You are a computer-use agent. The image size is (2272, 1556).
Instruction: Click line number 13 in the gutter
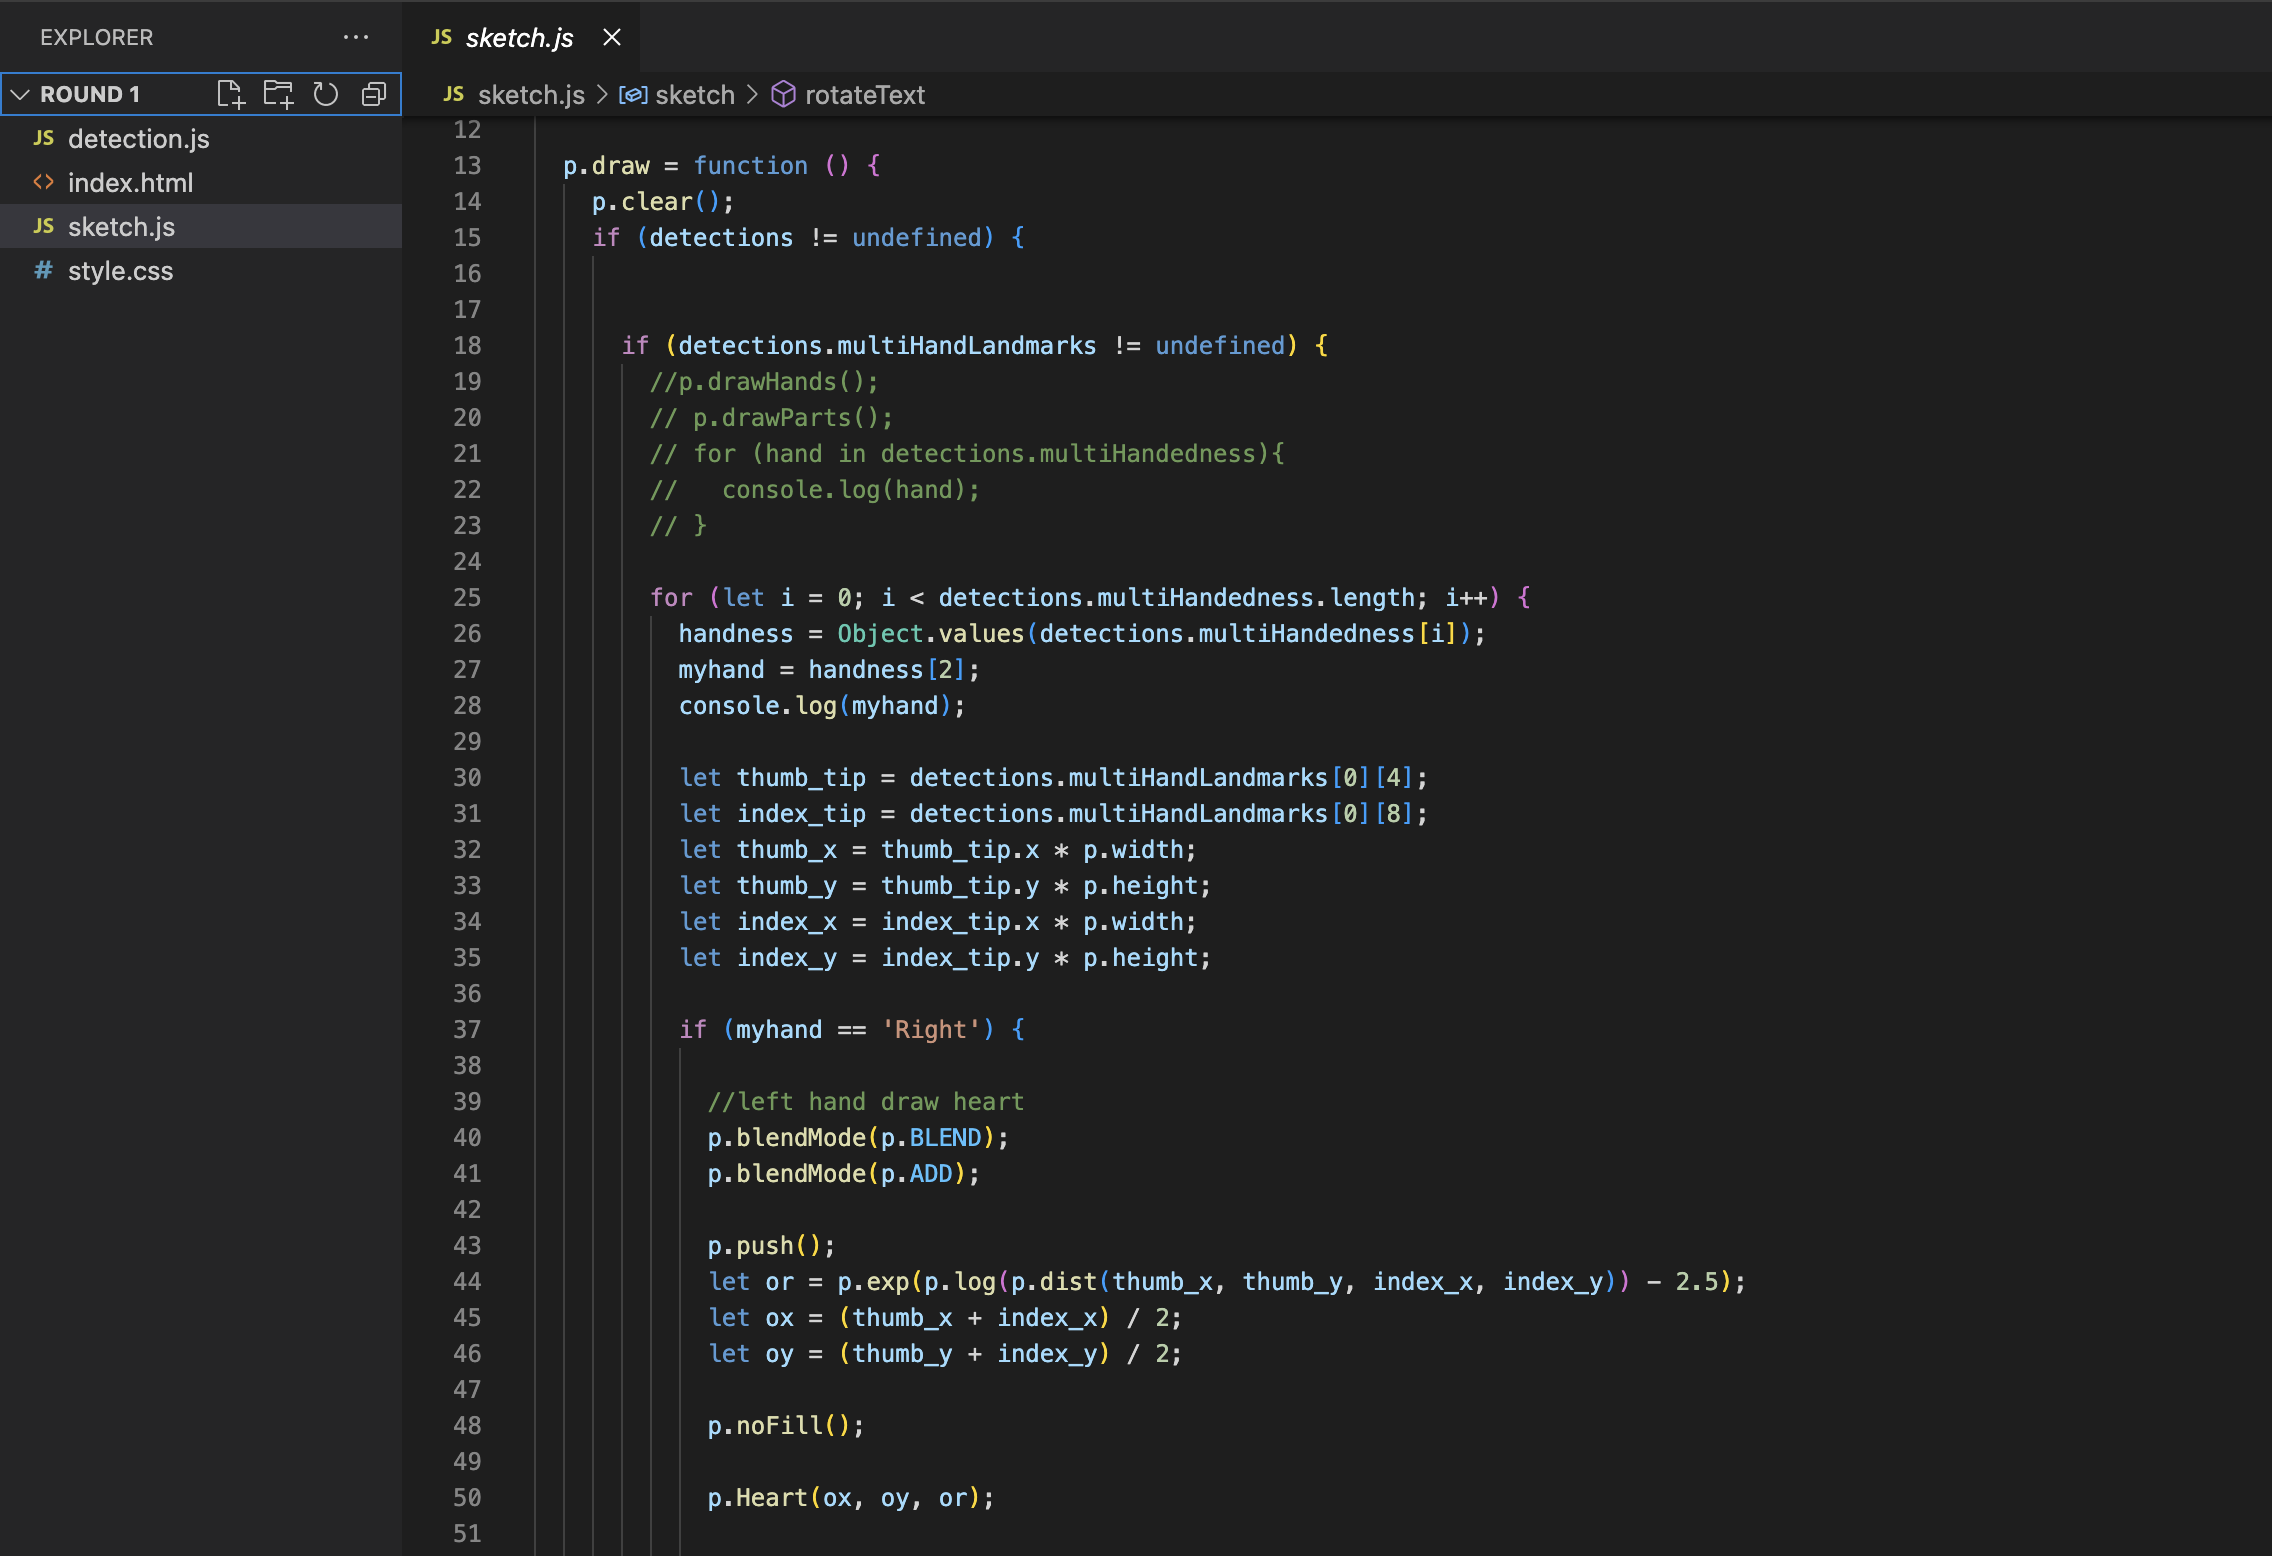pos(467,166)
